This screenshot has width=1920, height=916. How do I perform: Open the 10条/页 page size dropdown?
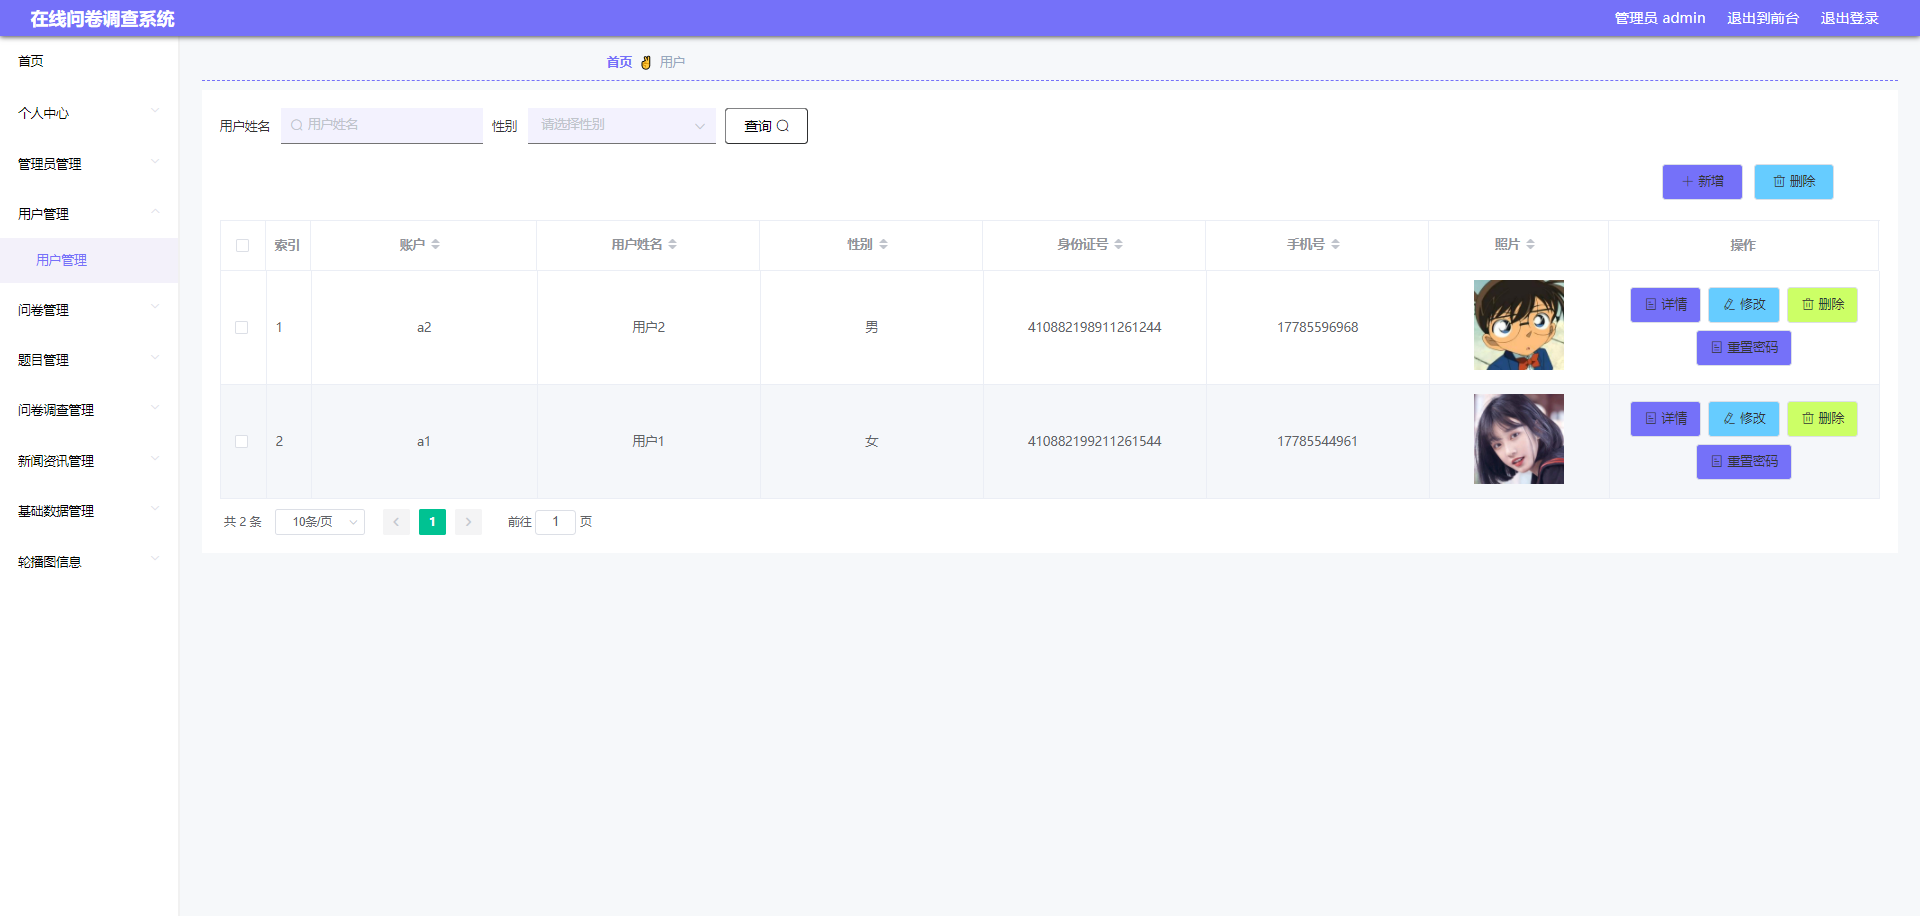320,522
